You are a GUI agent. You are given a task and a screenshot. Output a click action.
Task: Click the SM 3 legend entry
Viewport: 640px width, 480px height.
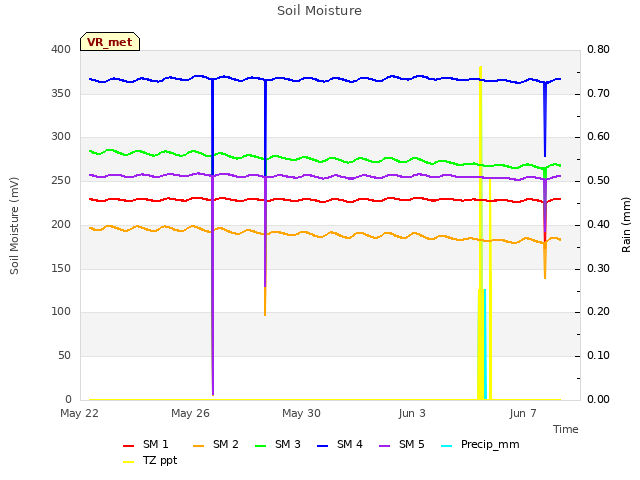[278, 444]
